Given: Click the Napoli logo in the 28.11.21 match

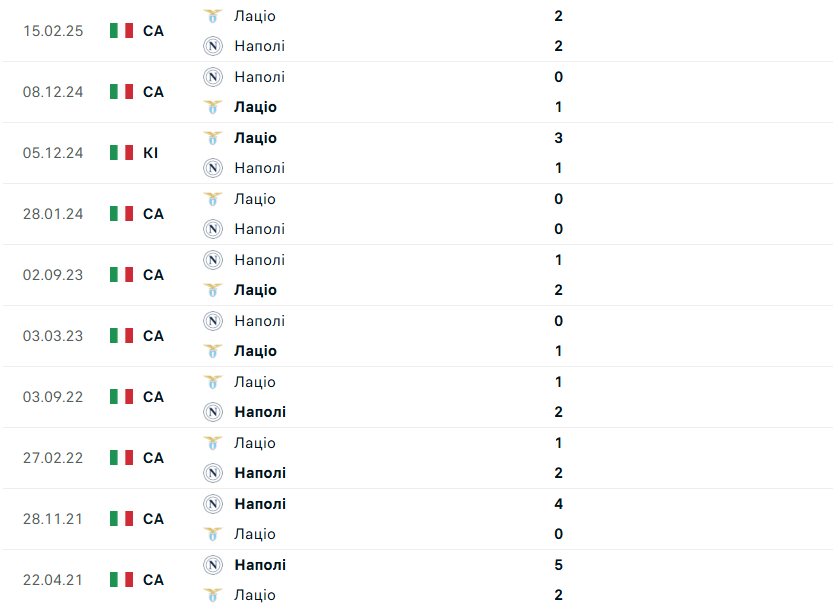Looking at the screenshot, I should coord(212,504).
